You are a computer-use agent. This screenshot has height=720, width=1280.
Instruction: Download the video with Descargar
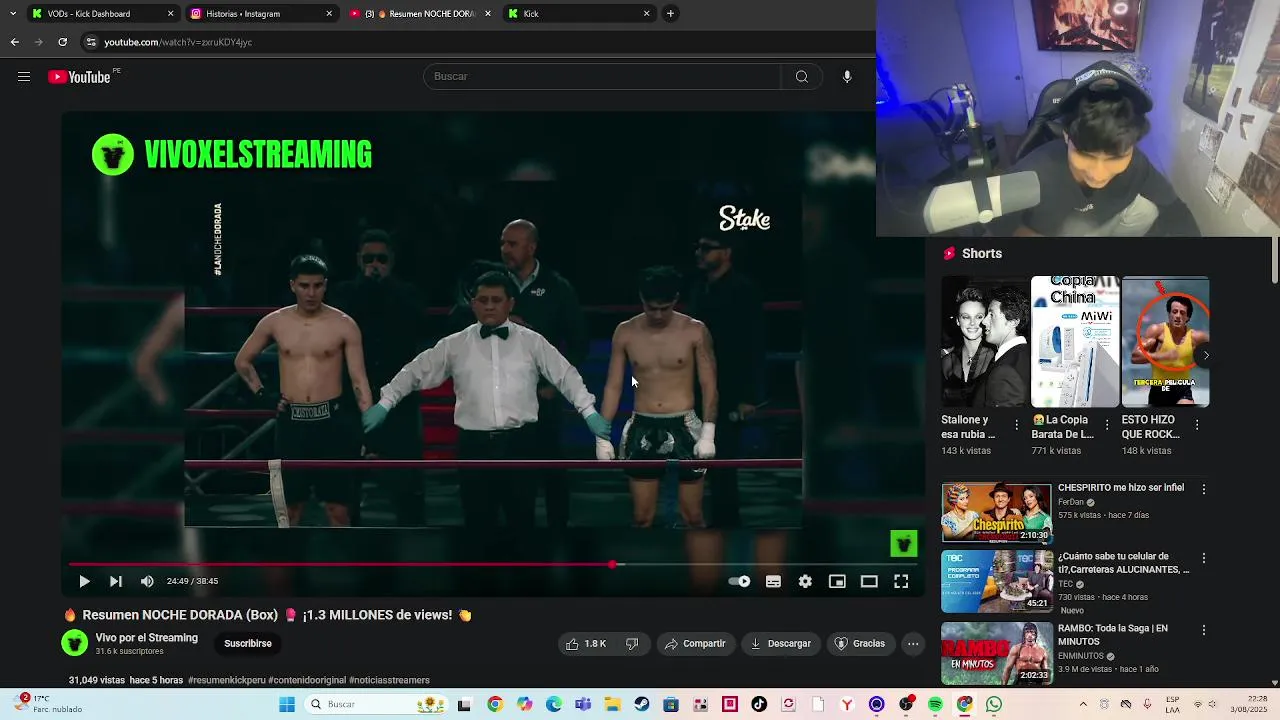780,644
